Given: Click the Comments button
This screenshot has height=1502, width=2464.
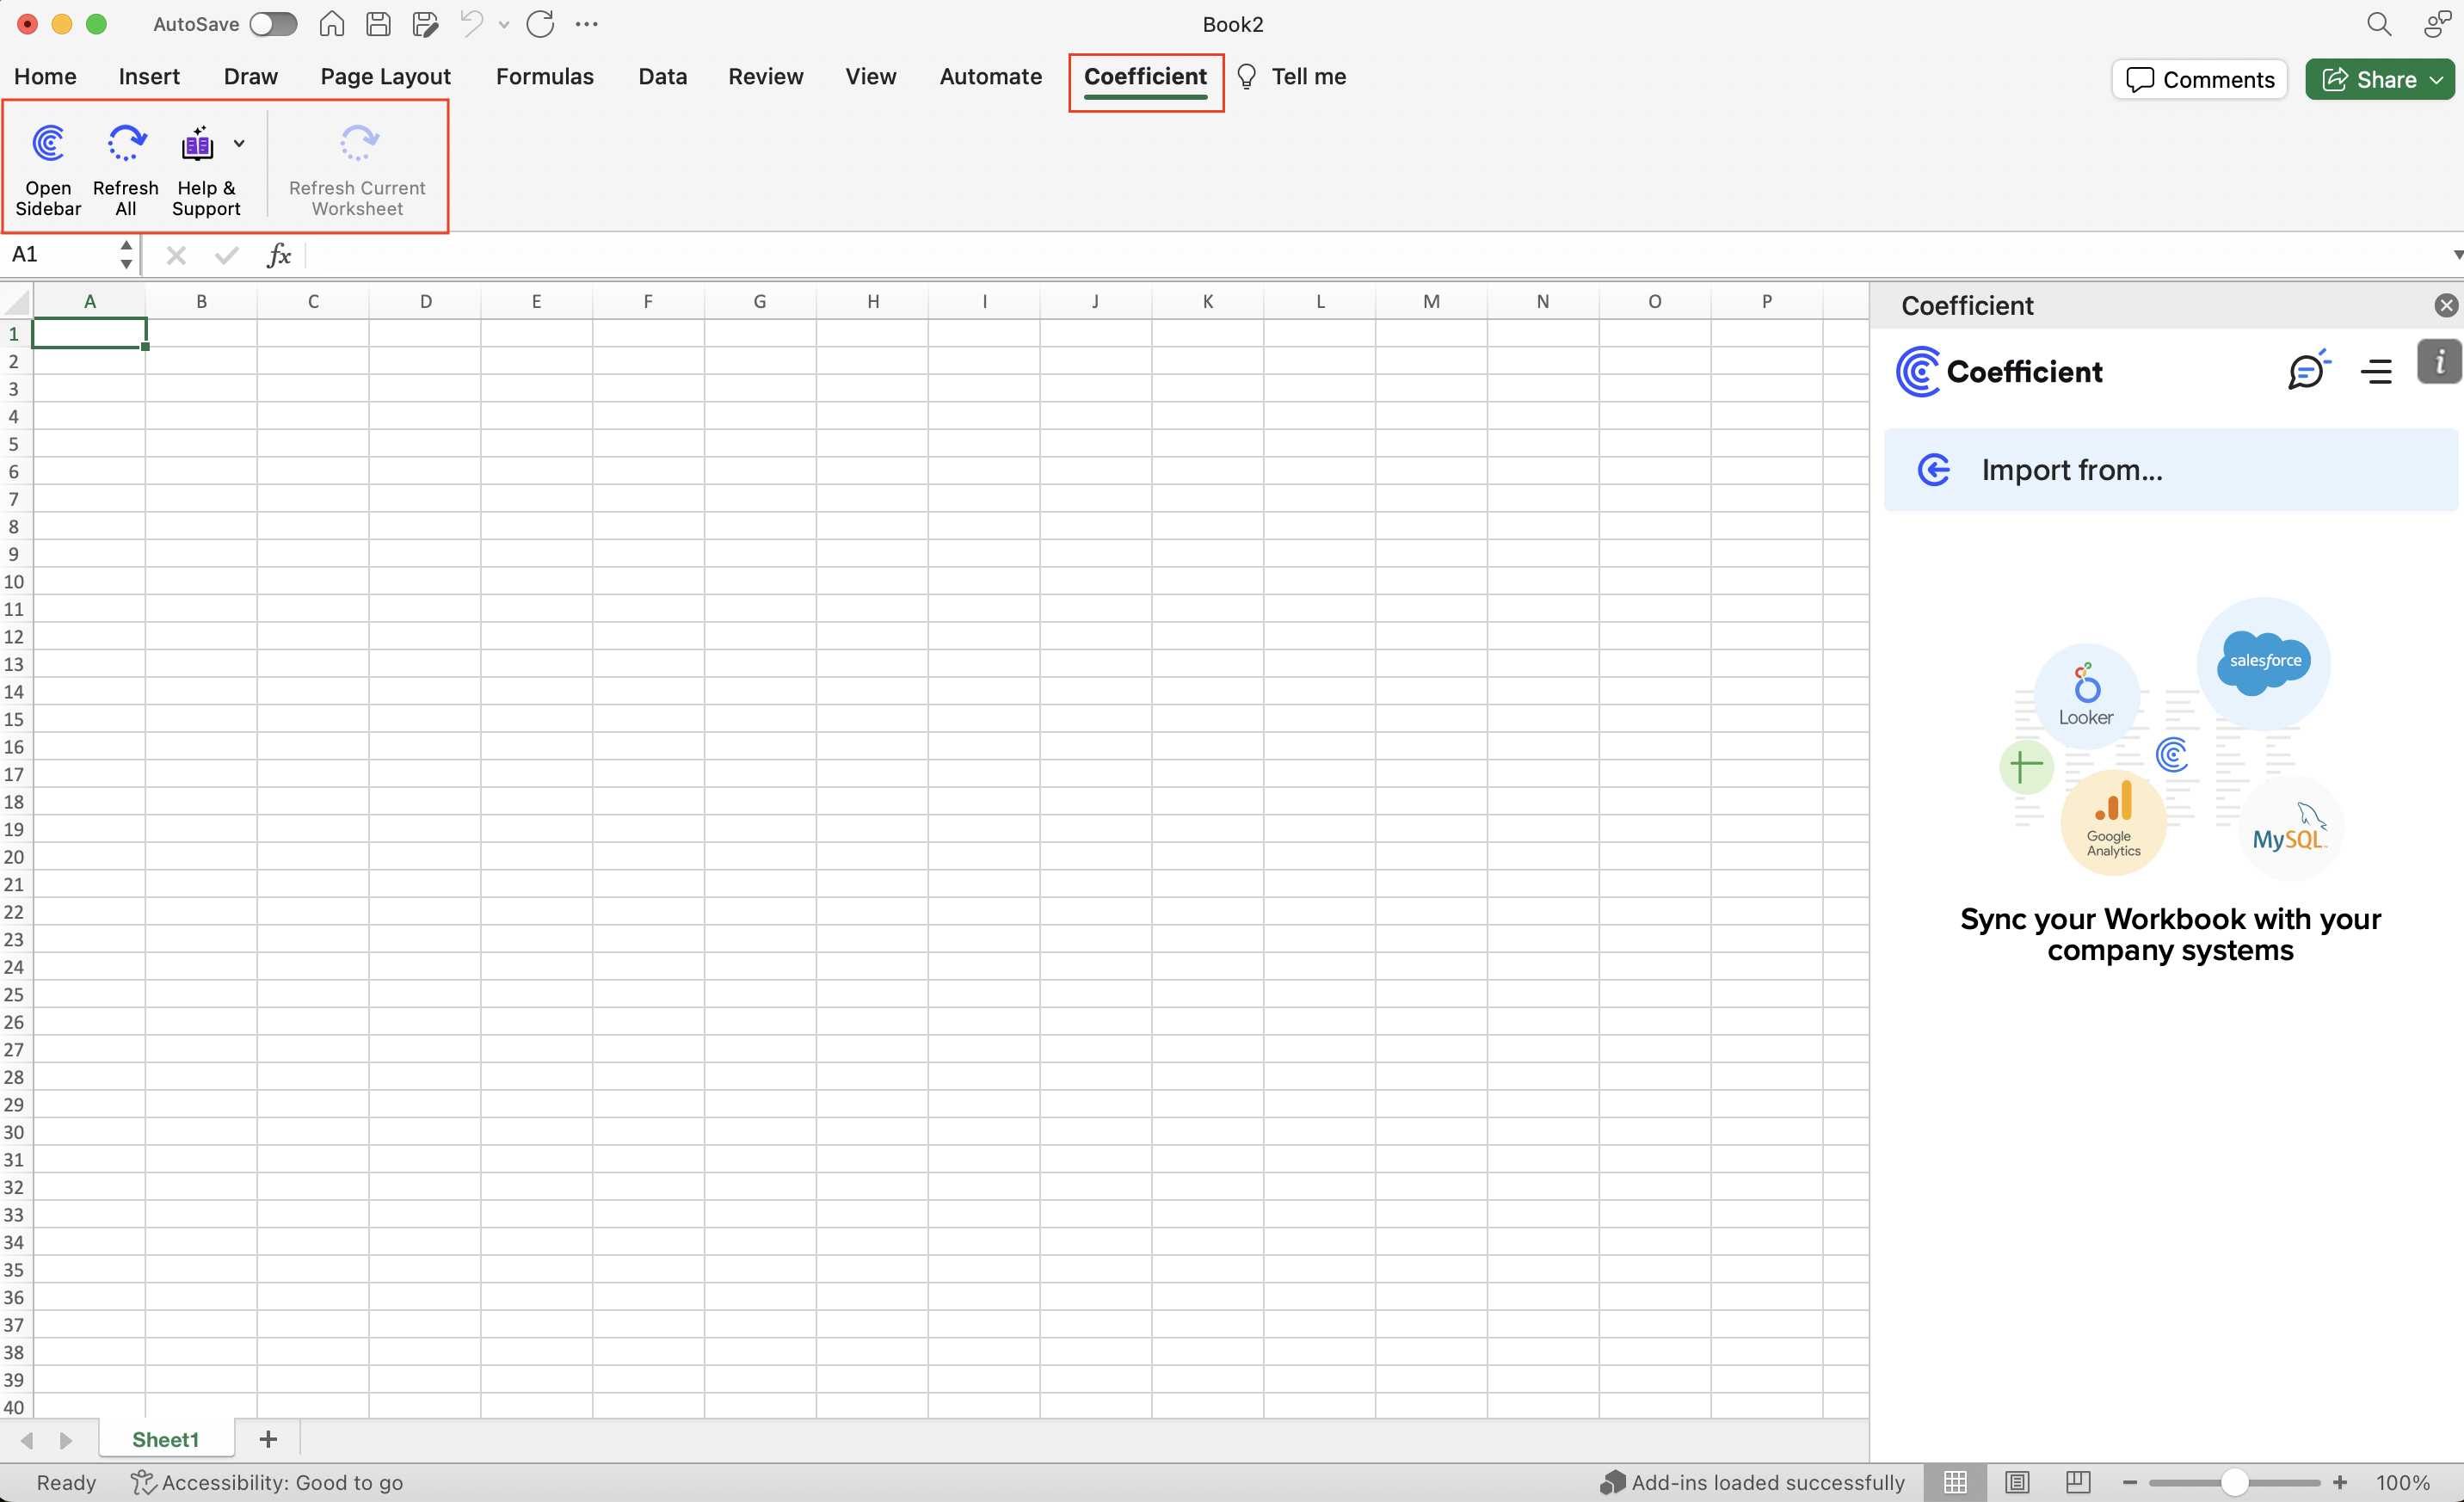Looking at the screenshot, I should click(2198, 79).
